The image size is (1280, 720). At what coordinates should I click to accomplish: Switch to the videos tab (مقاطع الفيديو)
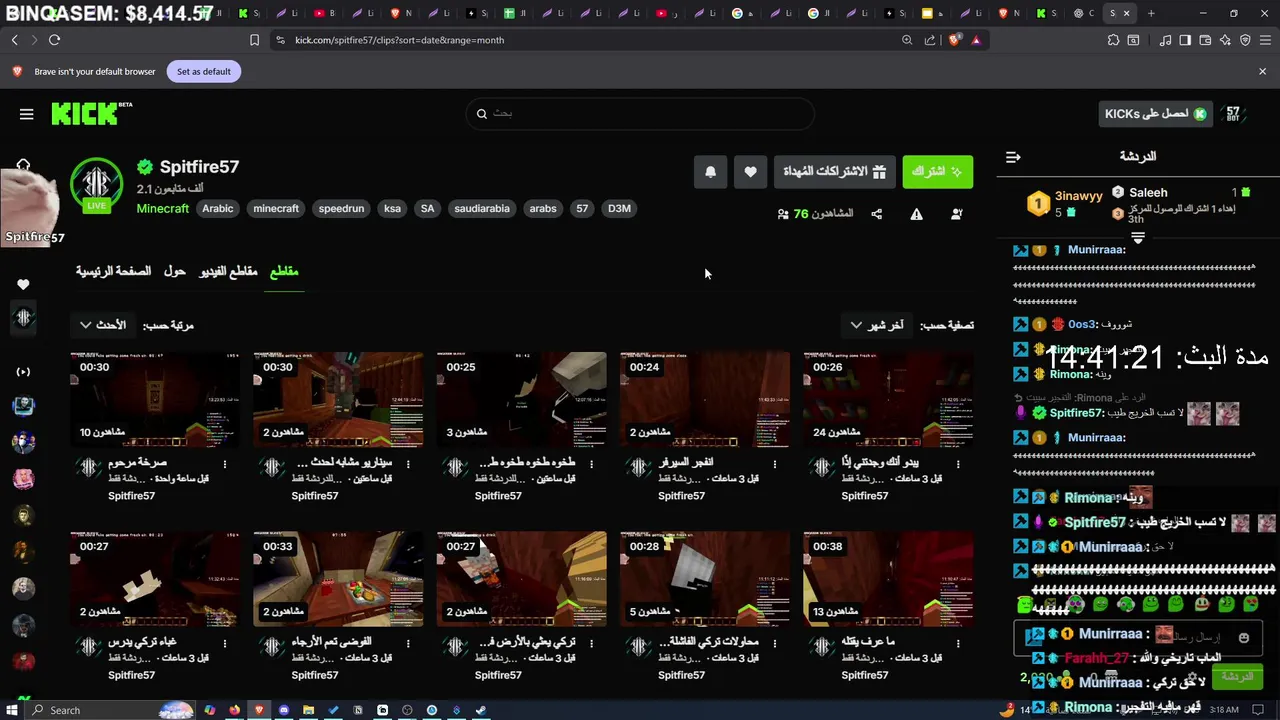(228, 272)
